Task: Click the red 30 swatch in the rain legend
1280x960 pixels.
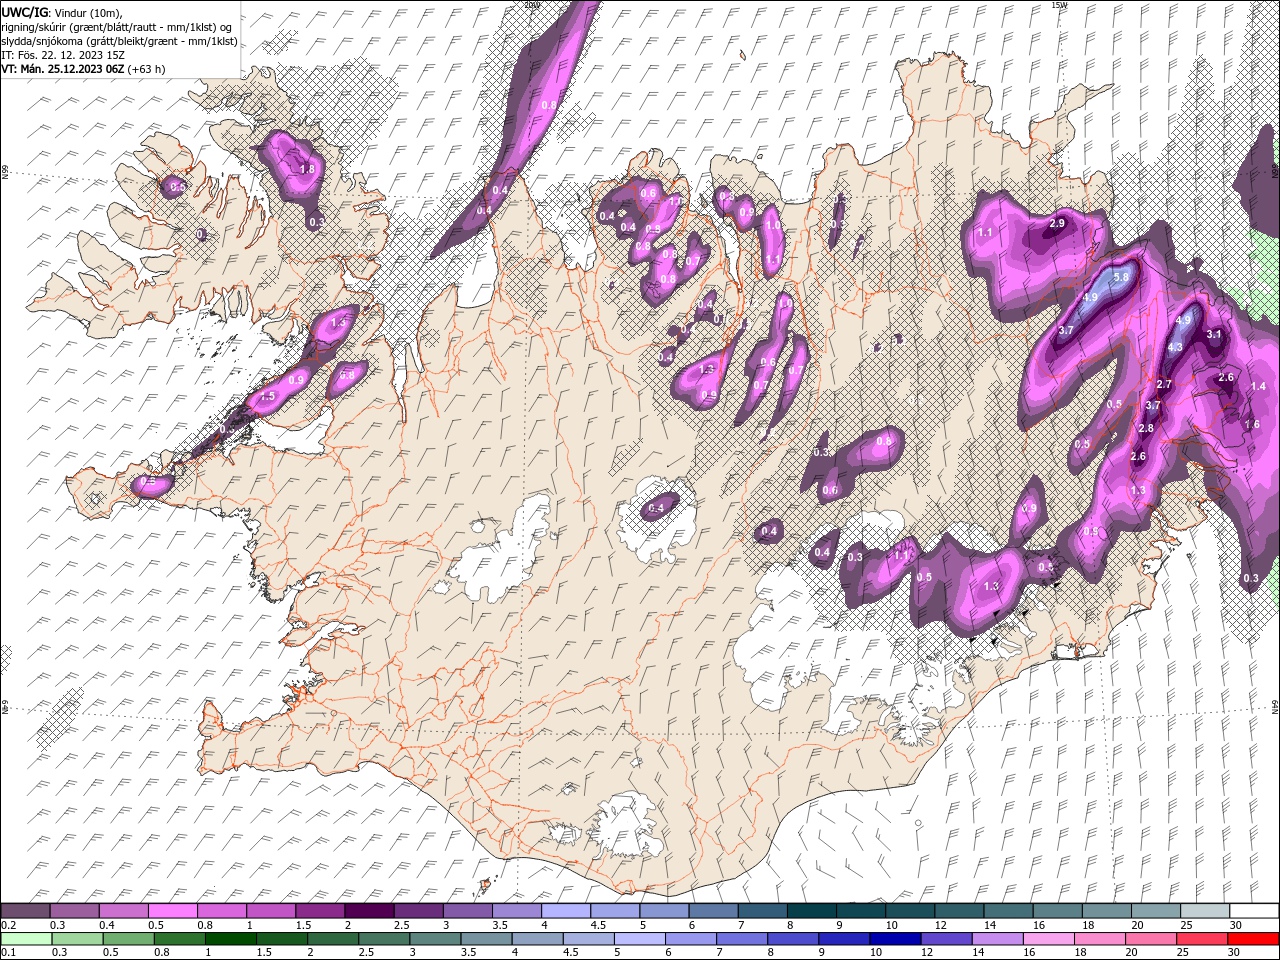Action: 1254,938
